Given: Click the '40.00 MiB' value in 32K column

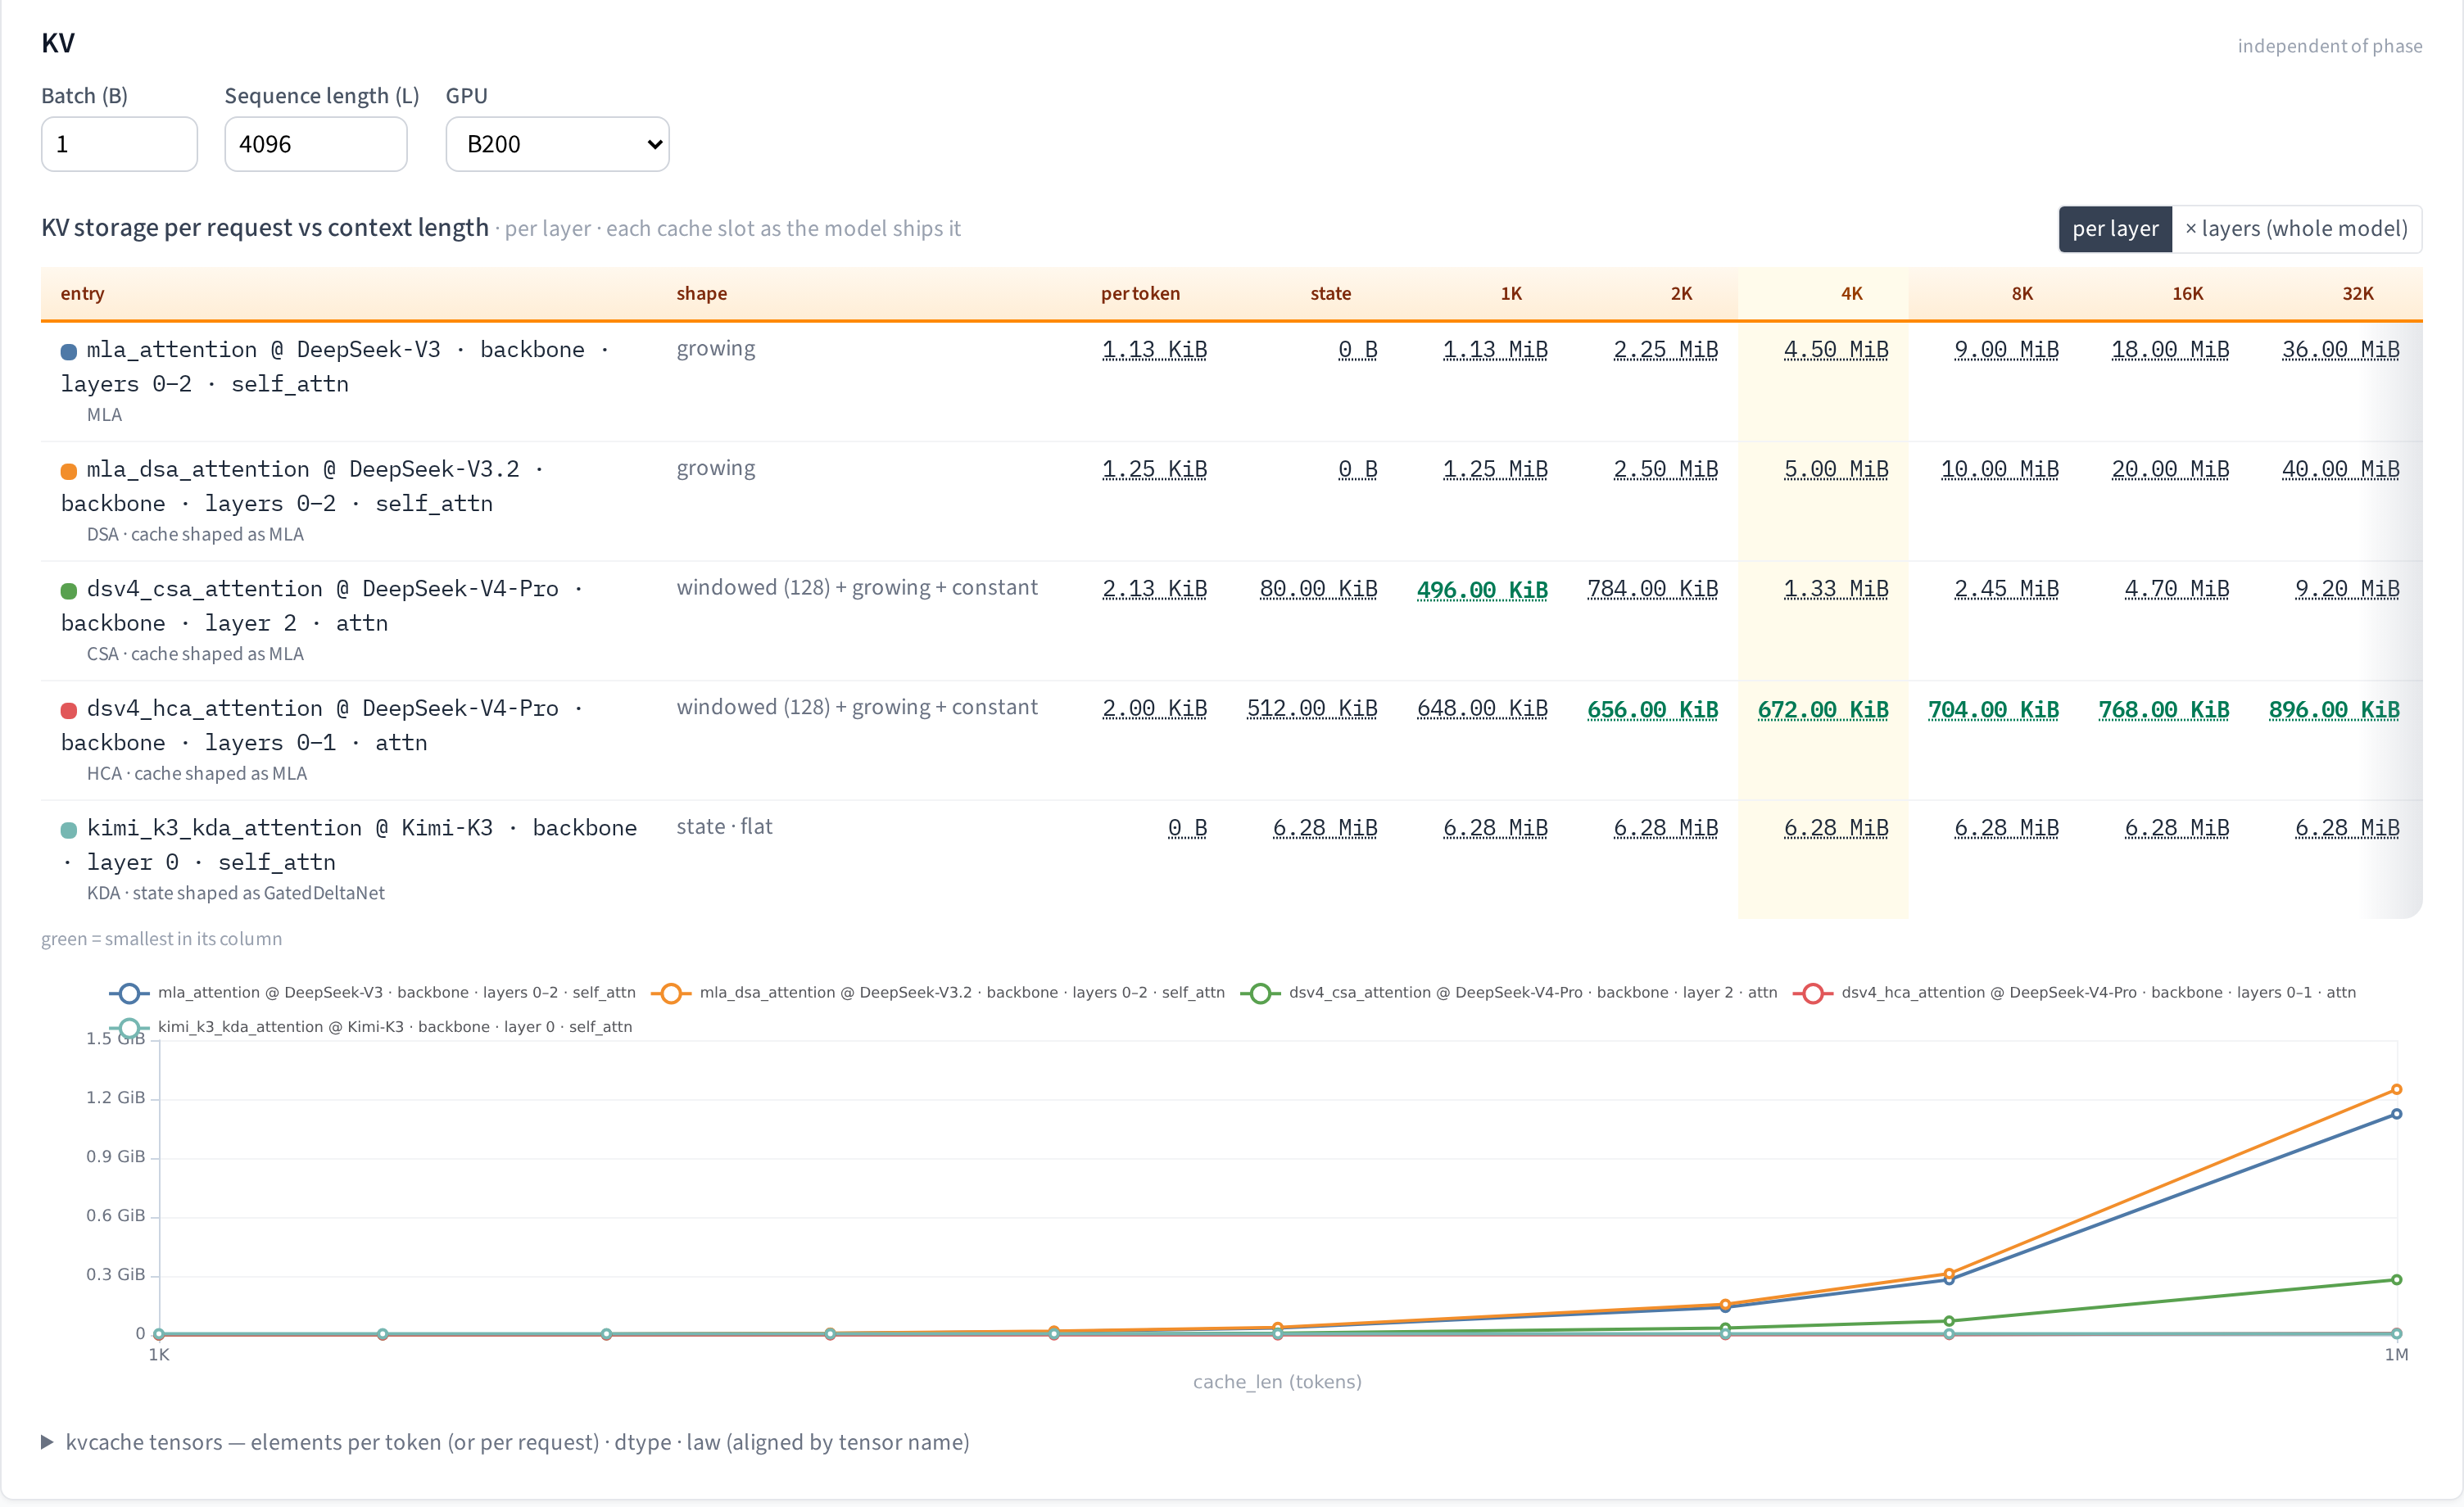Looking at the screenshot, I should 2340,470.
